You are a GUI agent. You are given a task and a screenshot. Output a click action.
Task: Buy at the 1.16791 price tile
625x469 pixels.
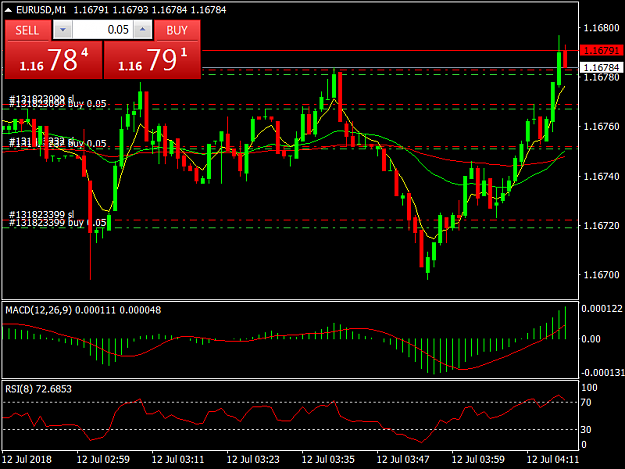pos(152,60)
